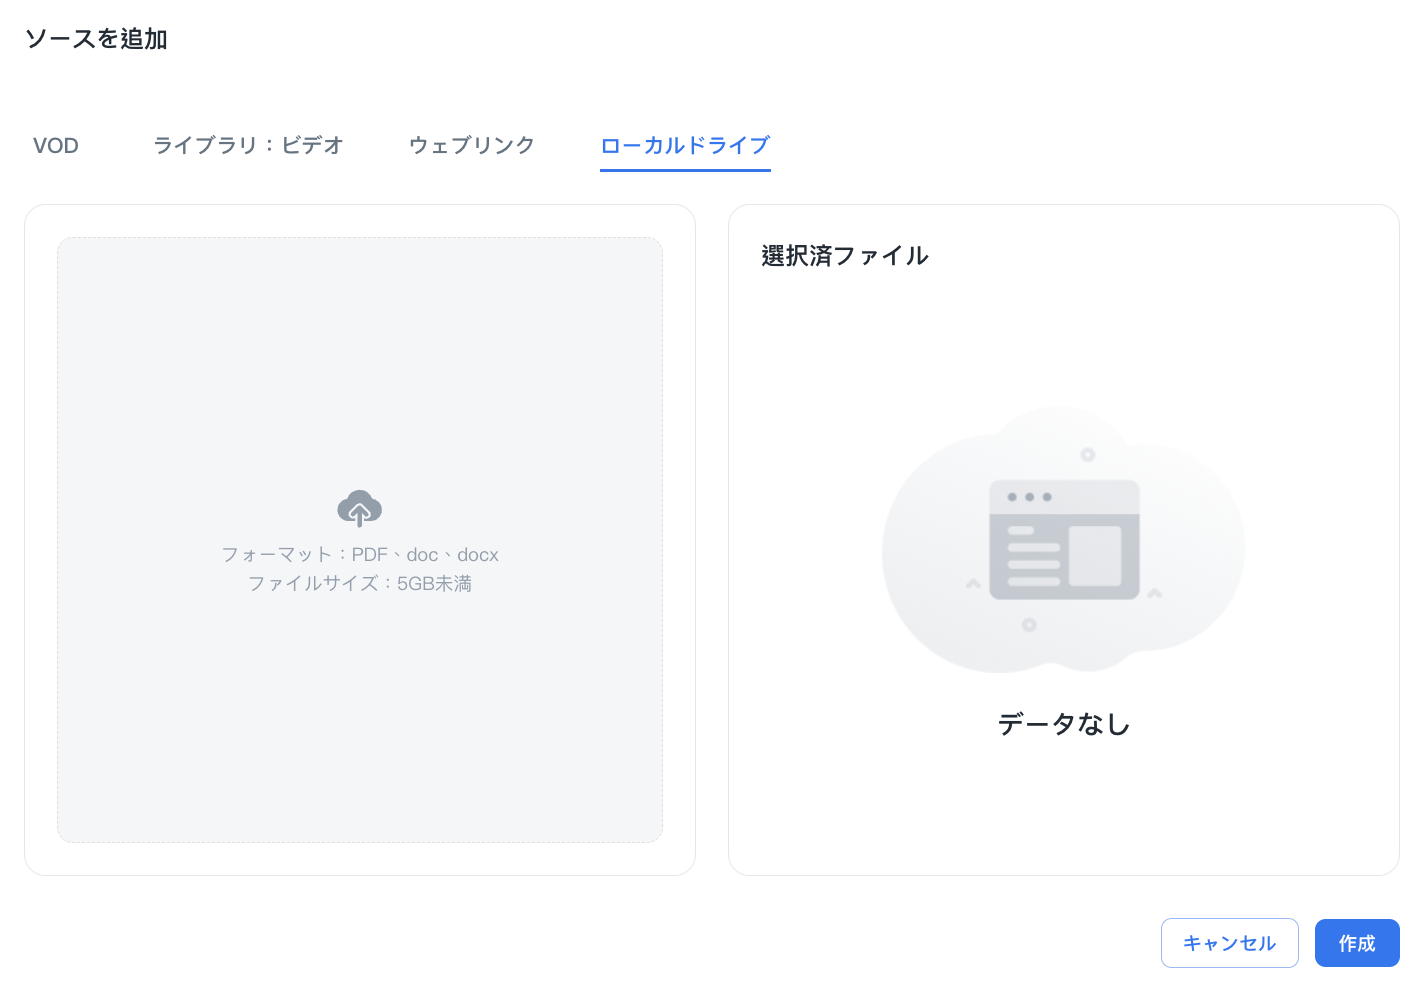1420x990 pixels.
Task: Click the ソースを追加 dialog title
Action: [96, 39]
